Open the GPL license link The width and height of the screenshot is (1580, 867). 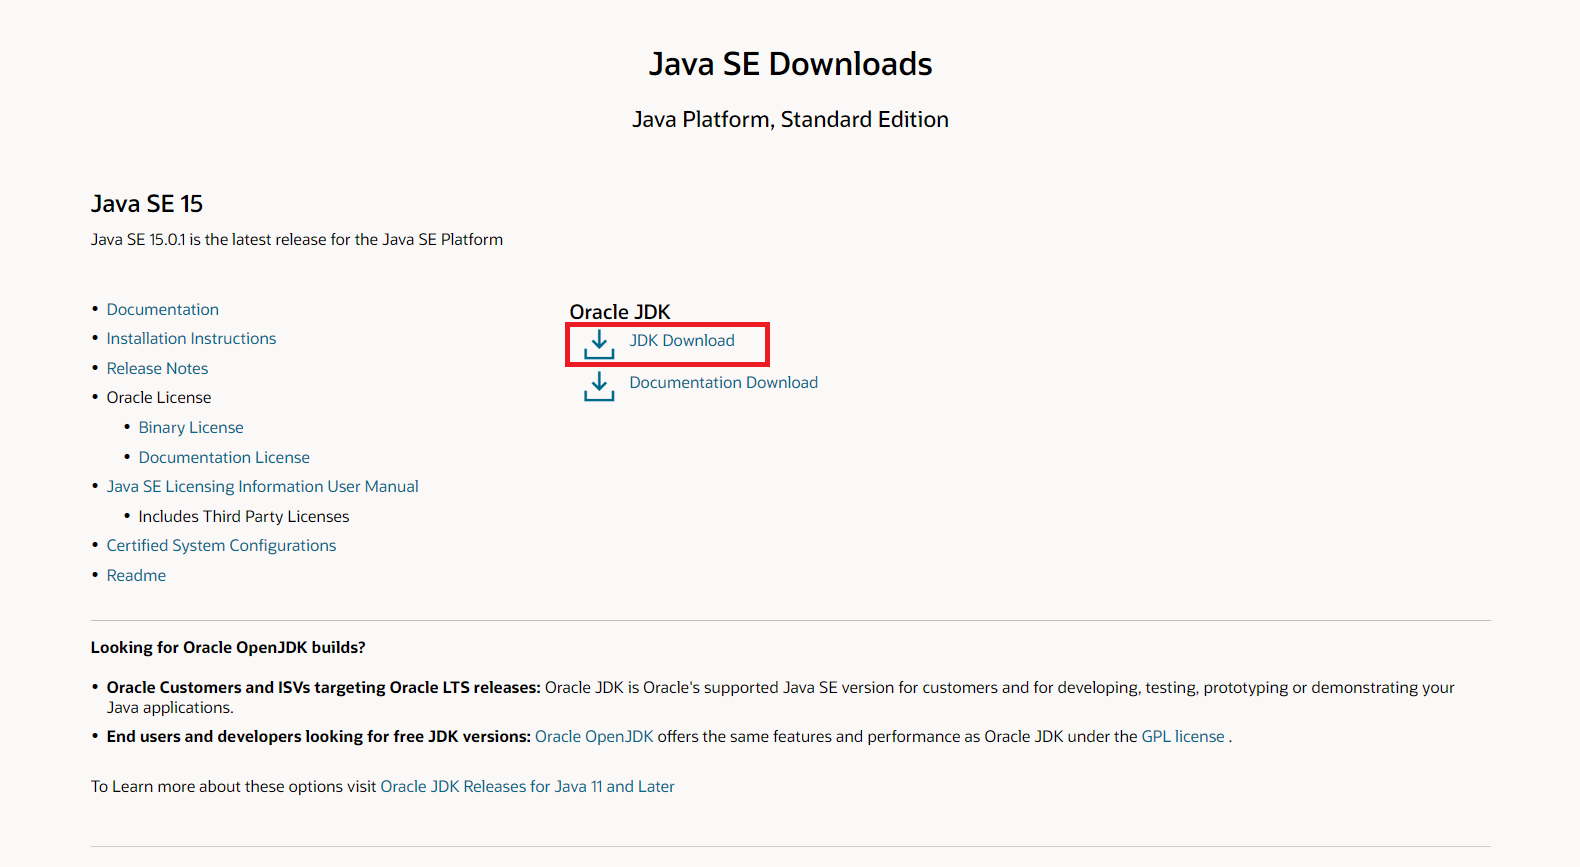(x=1183, y=736)
